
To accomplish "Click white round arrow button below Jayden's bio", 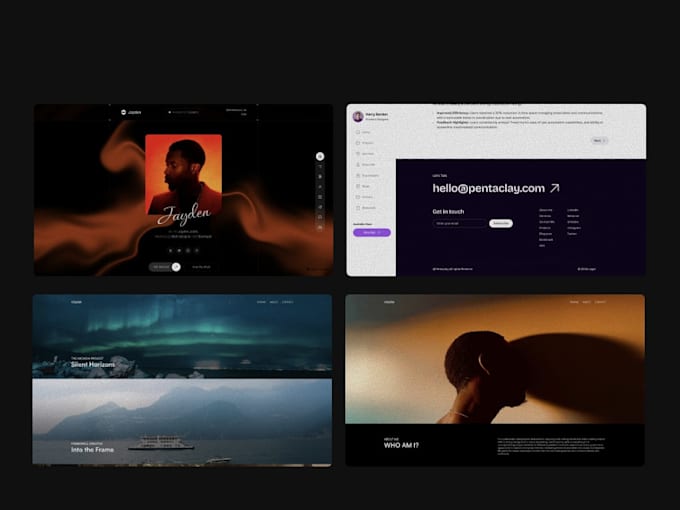I will (176, 267).
